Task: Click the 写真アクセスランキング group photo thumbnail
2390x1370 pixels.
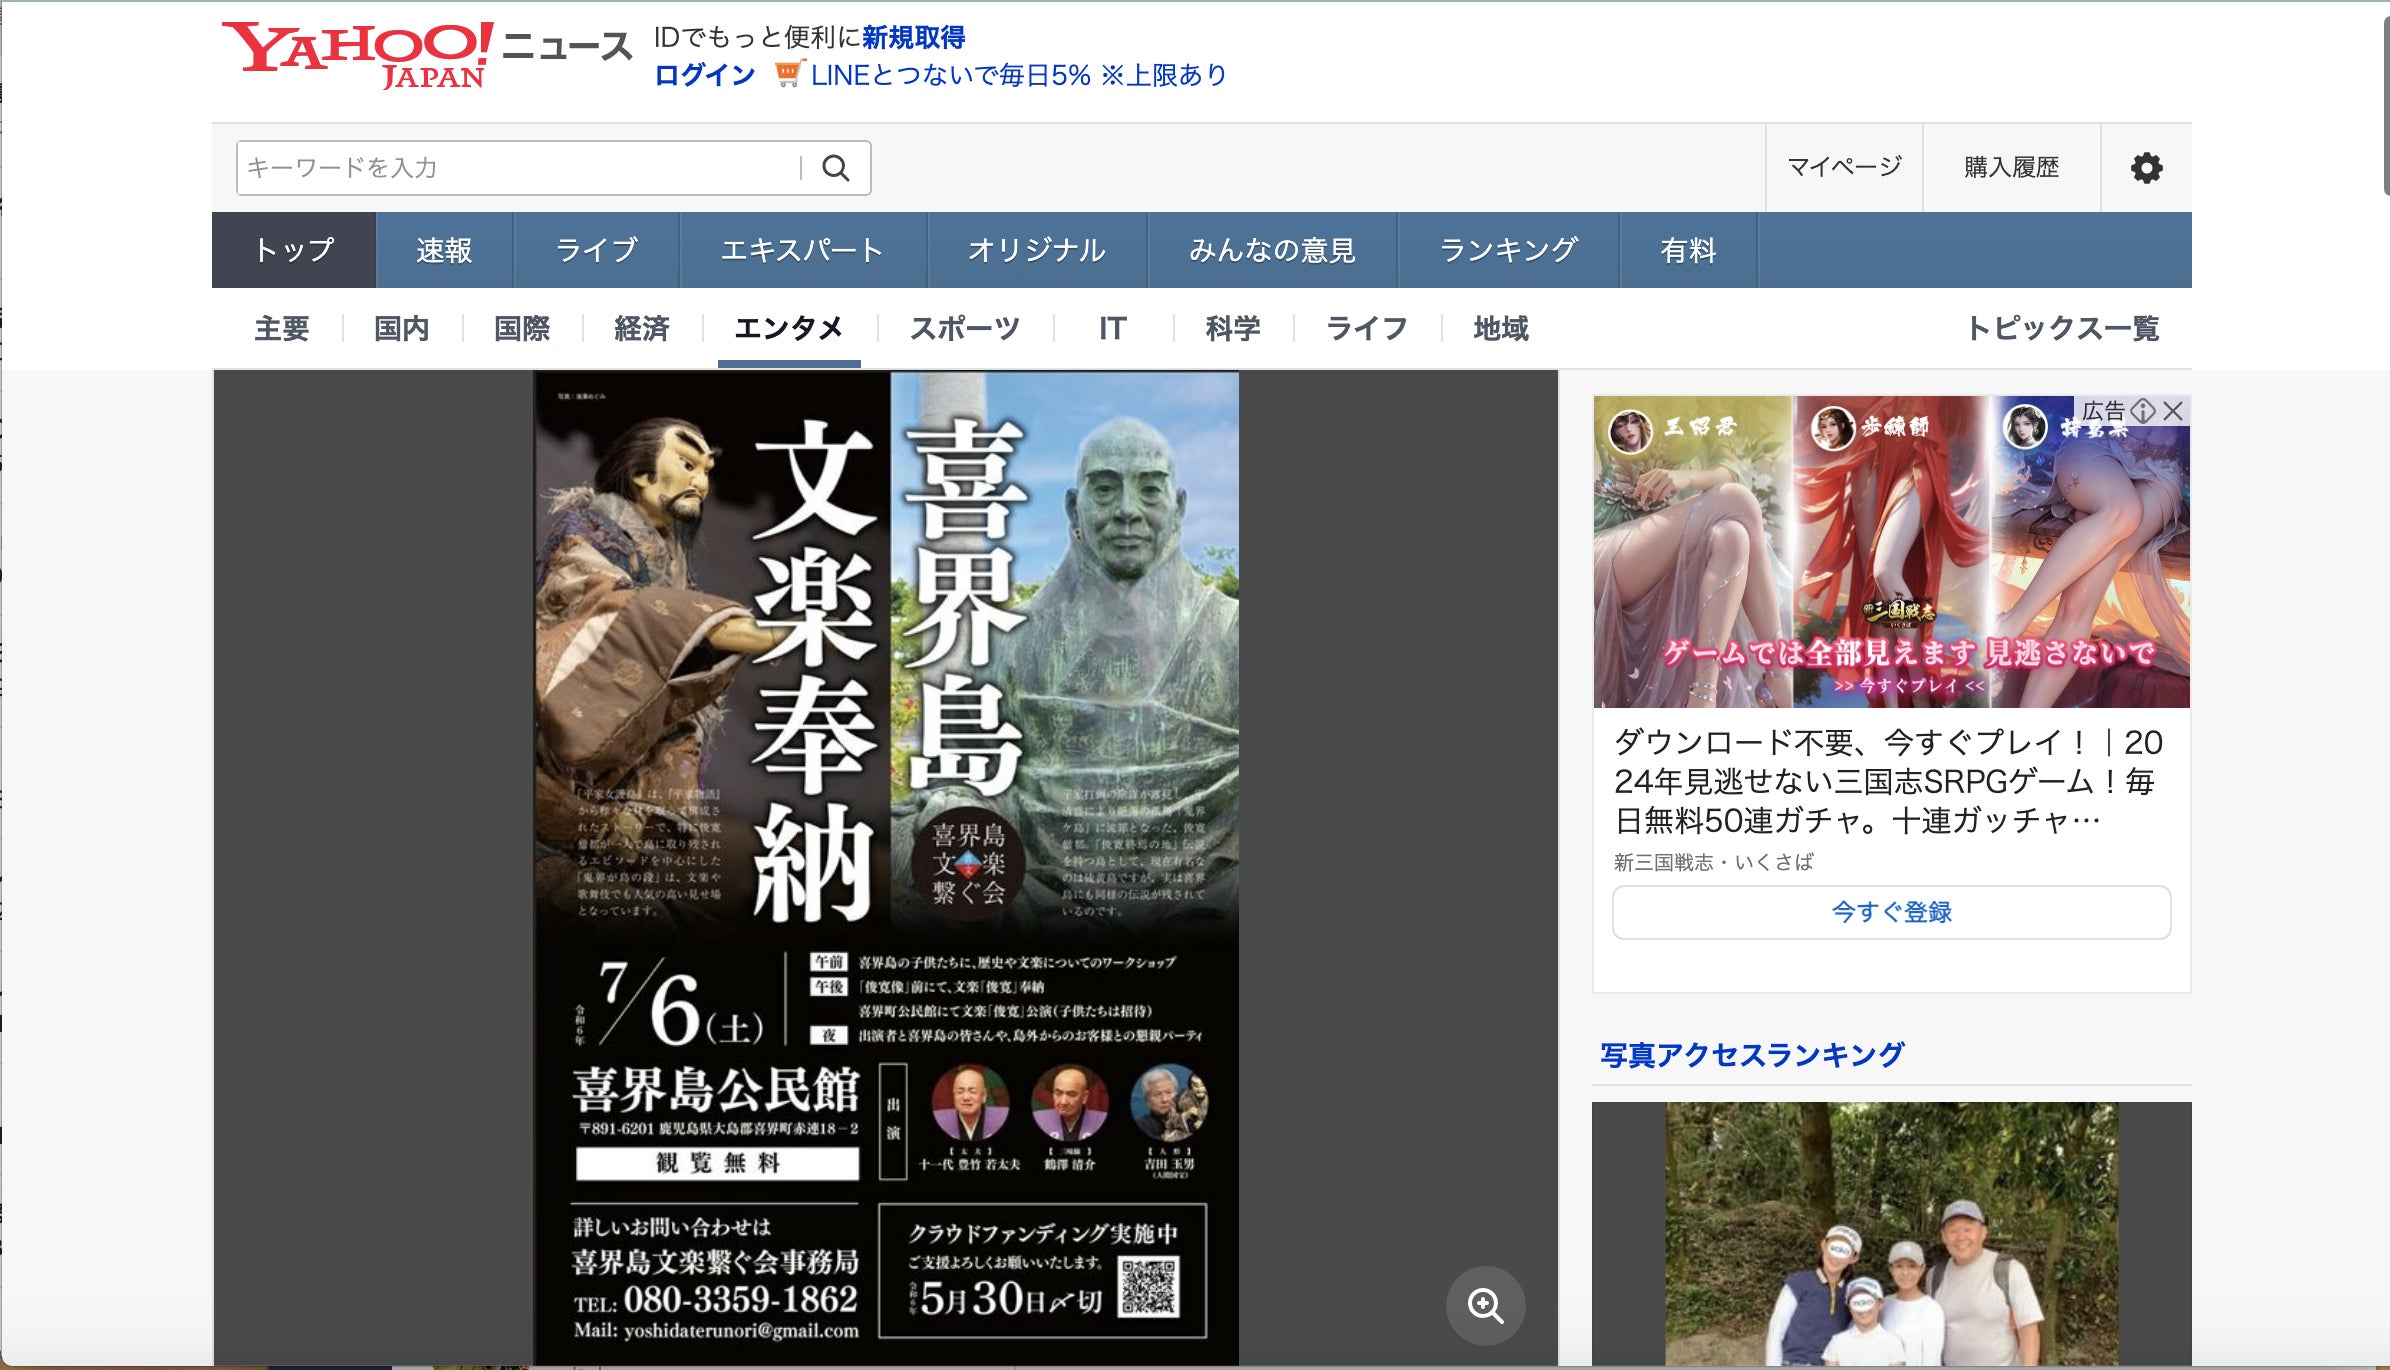Action: (1891, 1232)
